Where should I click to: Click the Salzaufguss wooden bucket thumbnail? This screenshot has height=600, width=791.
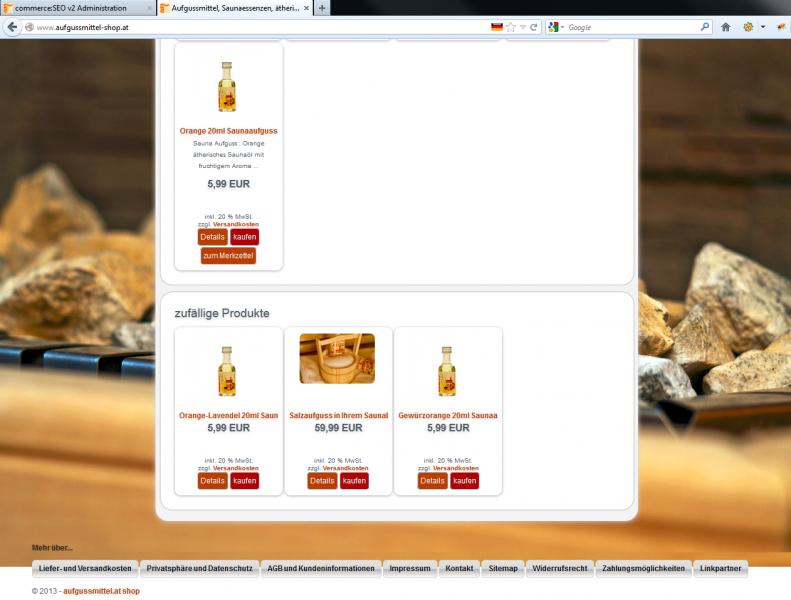pos(337,358)
